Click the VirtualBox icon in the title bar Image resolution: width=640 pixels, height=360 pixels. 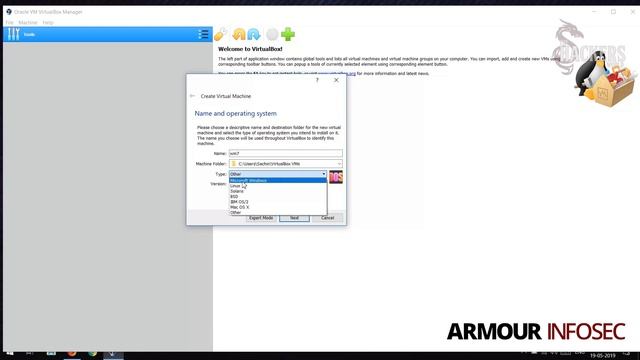(x=9, y=12)
